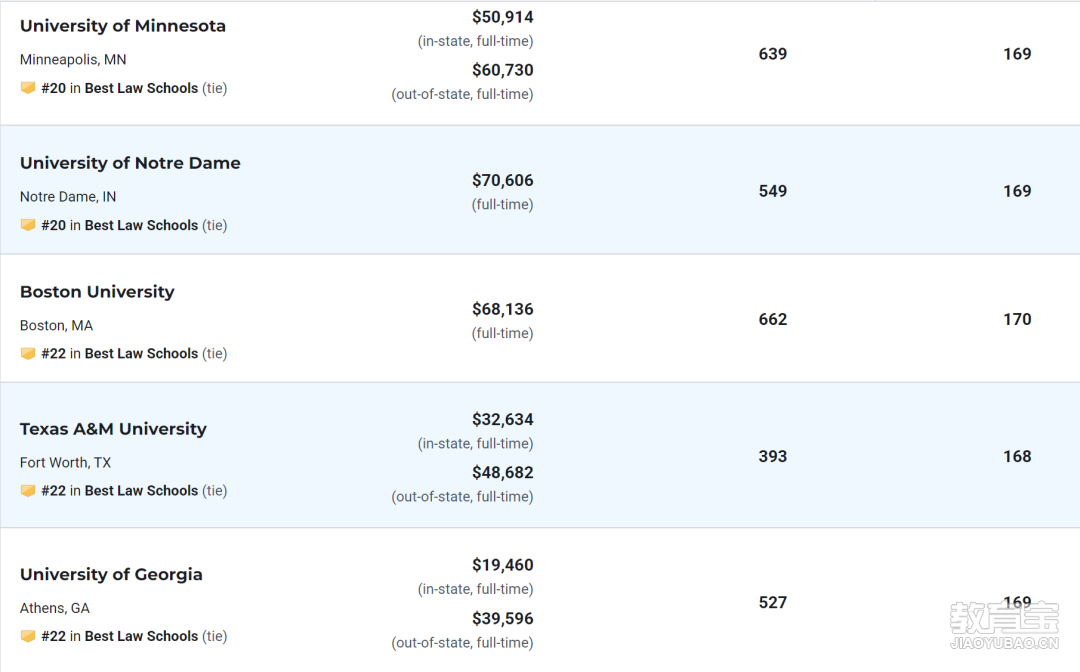Open the University of Notre Dame link

coord(130,163)
